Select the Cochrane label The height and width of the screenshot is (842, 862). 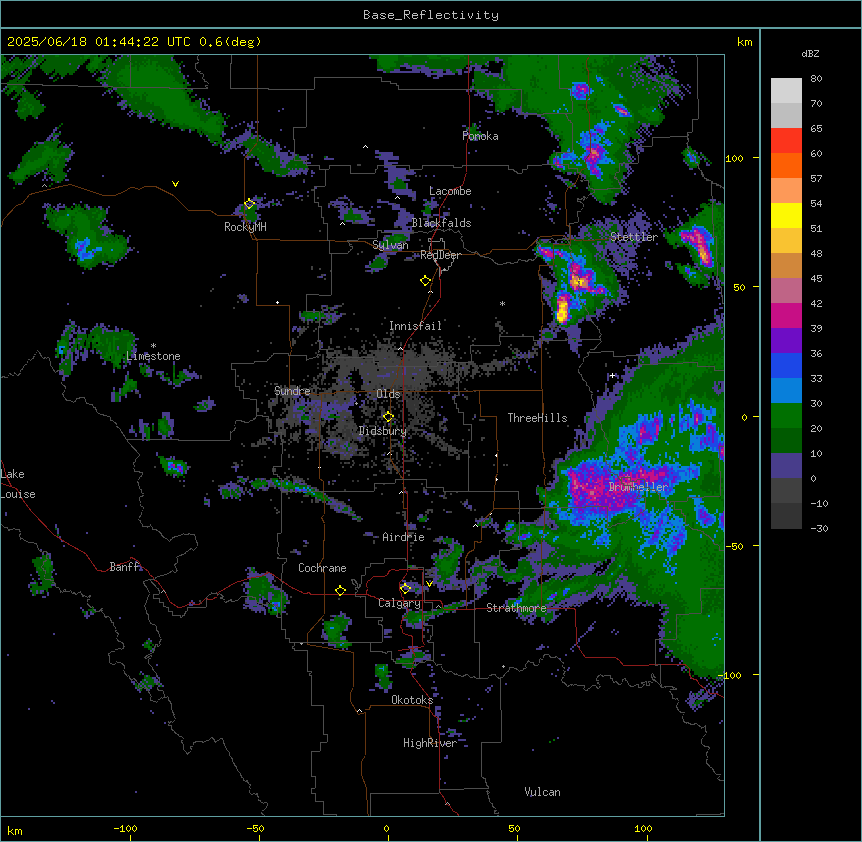tap(322, 568)
